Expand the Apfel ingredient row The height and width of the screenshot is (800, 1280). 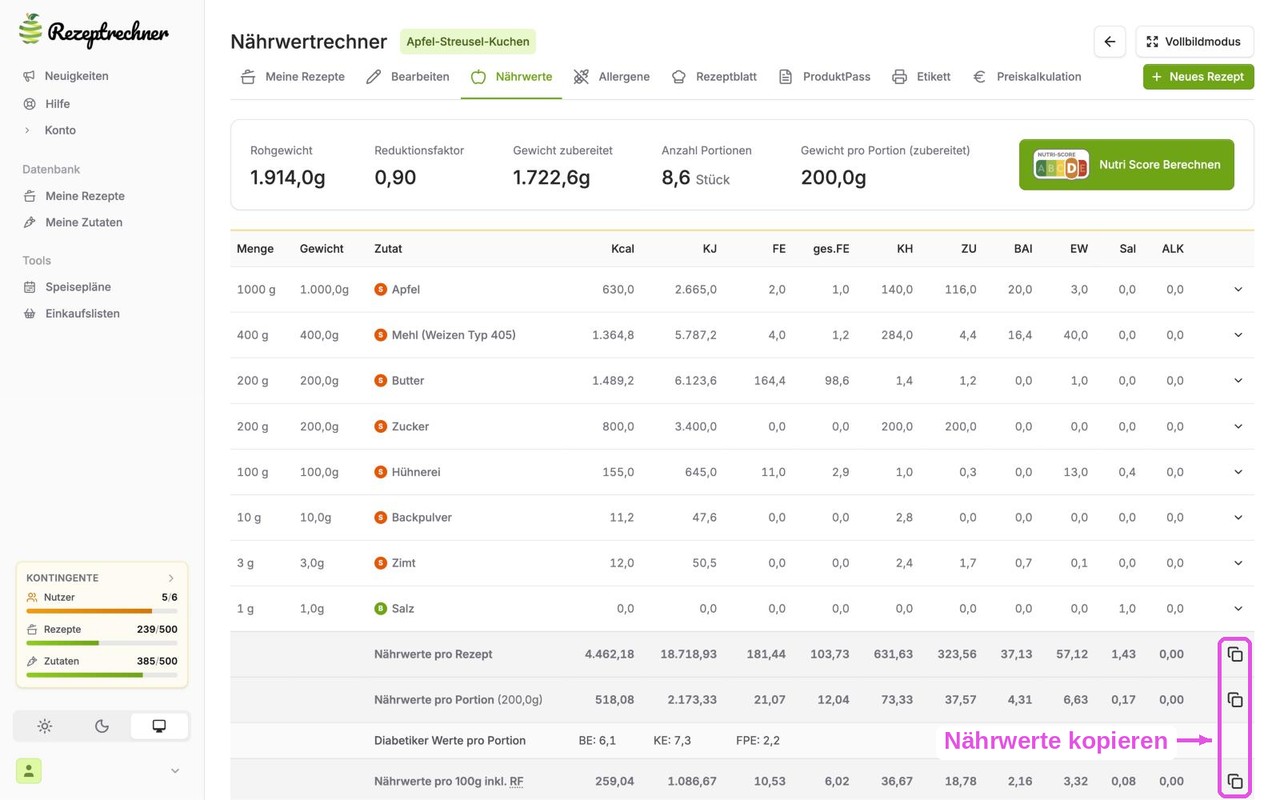1238,289
